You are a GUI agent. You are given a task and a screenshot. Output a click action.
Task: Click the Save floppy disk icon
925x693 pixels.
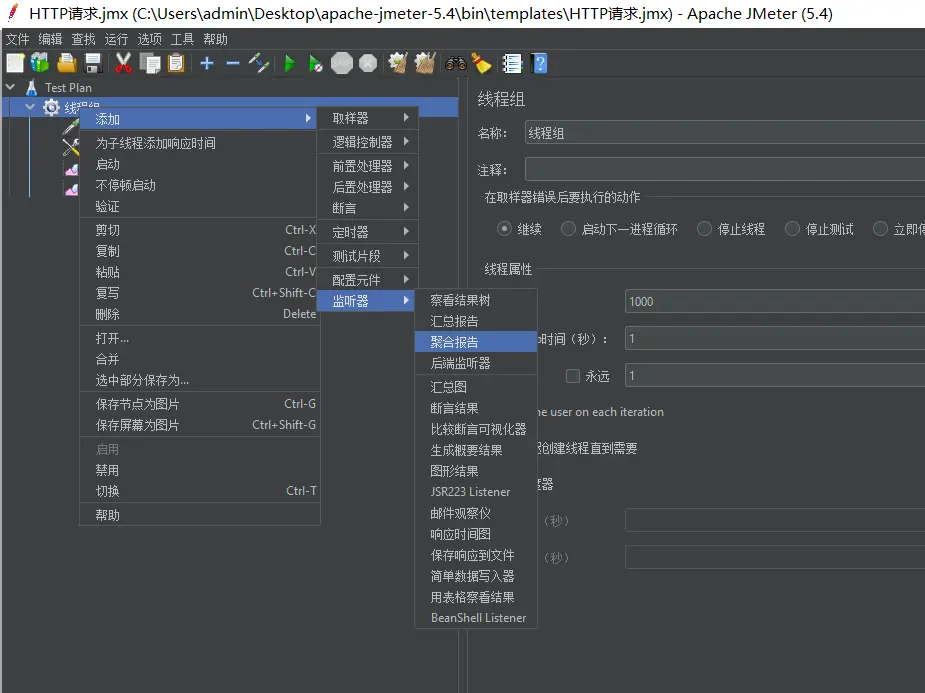click(93, 63)
